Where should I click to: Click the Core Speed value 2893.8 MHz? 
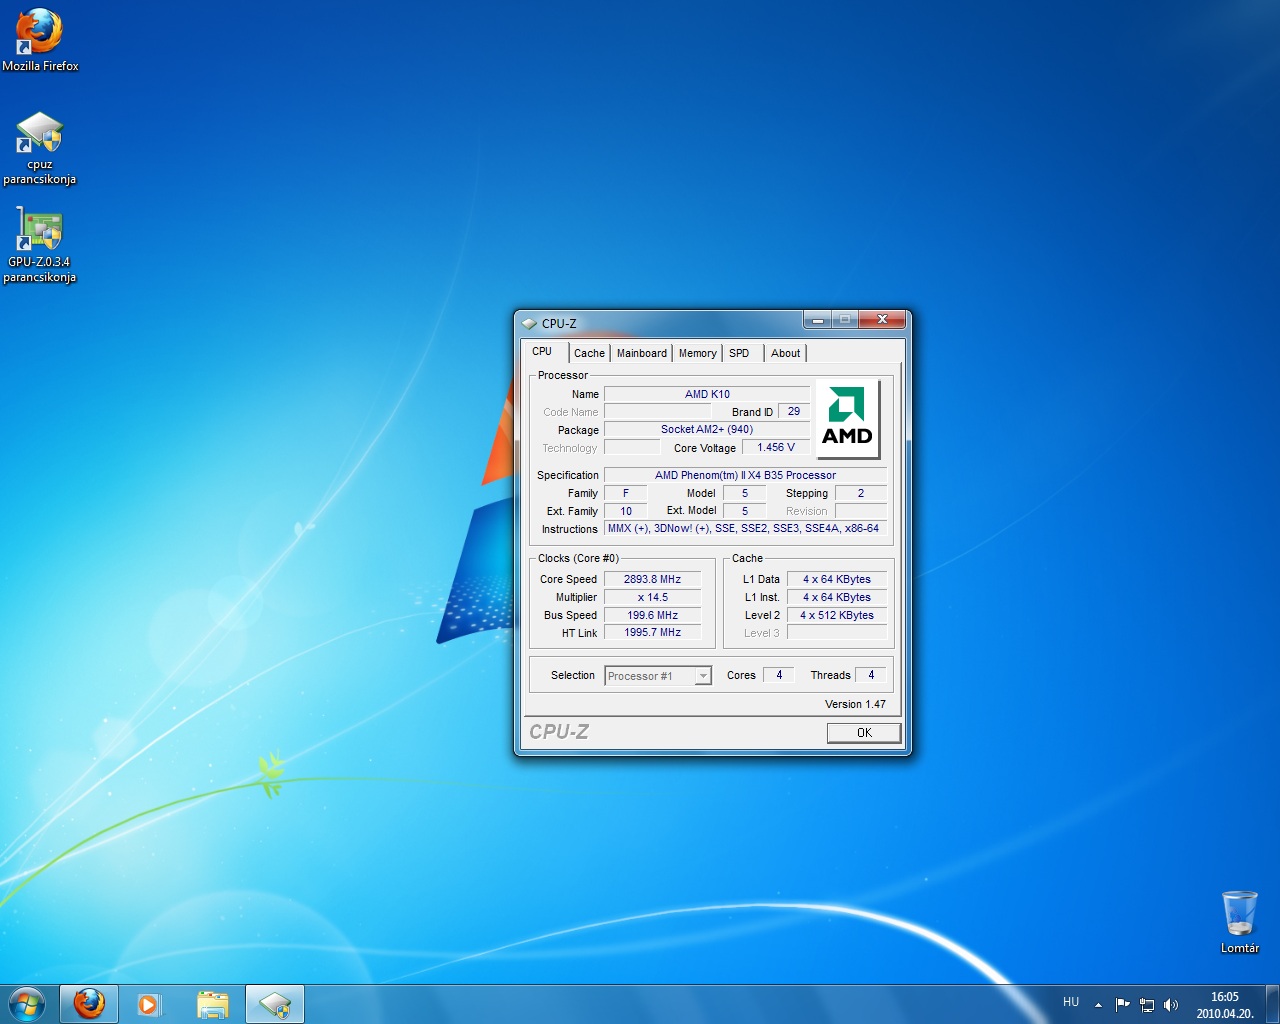click(652, 579)
